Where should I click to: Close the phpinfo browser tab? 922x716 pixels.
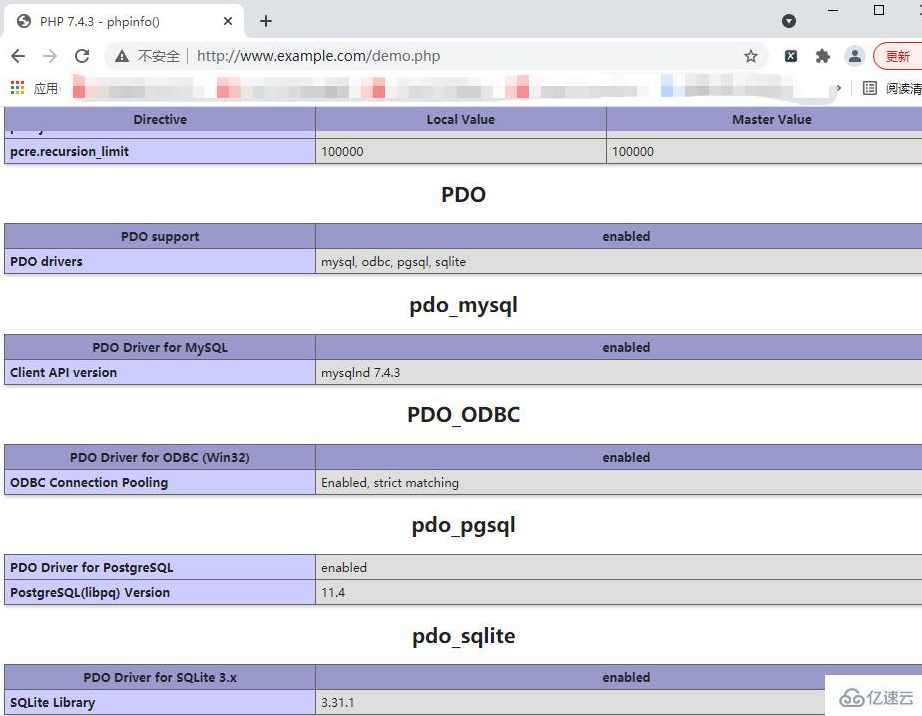[x=227, y=20]
